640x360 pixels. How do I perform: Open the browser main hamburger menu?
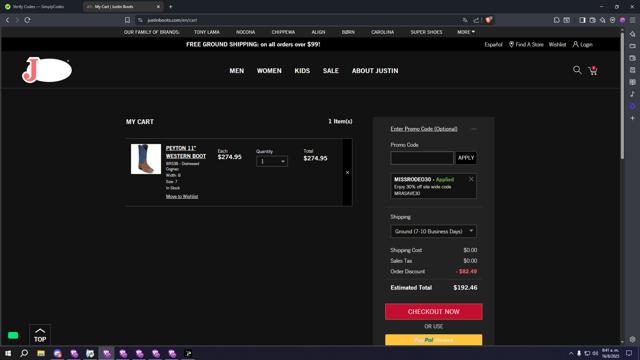click(x=632, y=20)
